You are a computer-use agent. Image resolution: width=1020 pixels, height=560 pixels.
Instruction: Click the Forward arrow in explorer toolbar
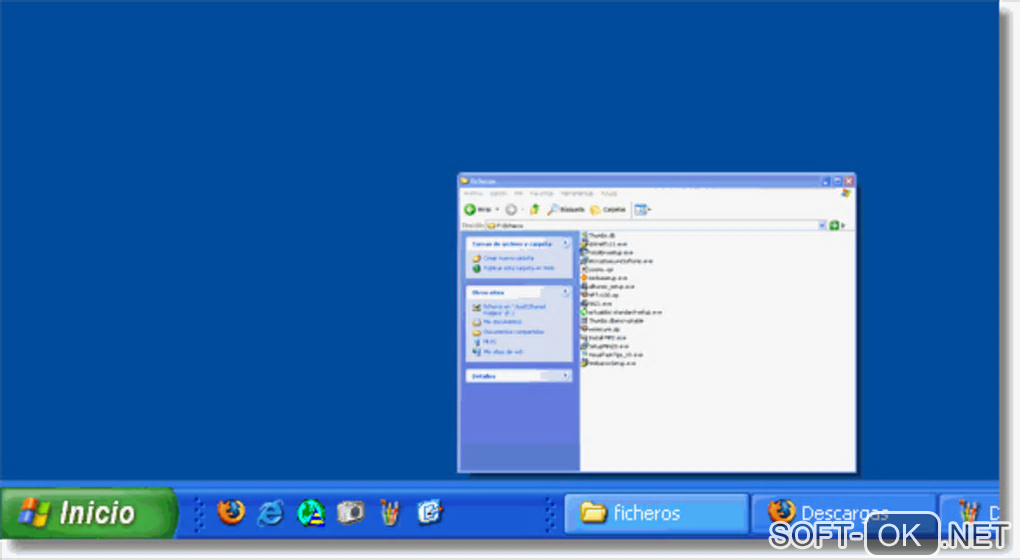511,209
